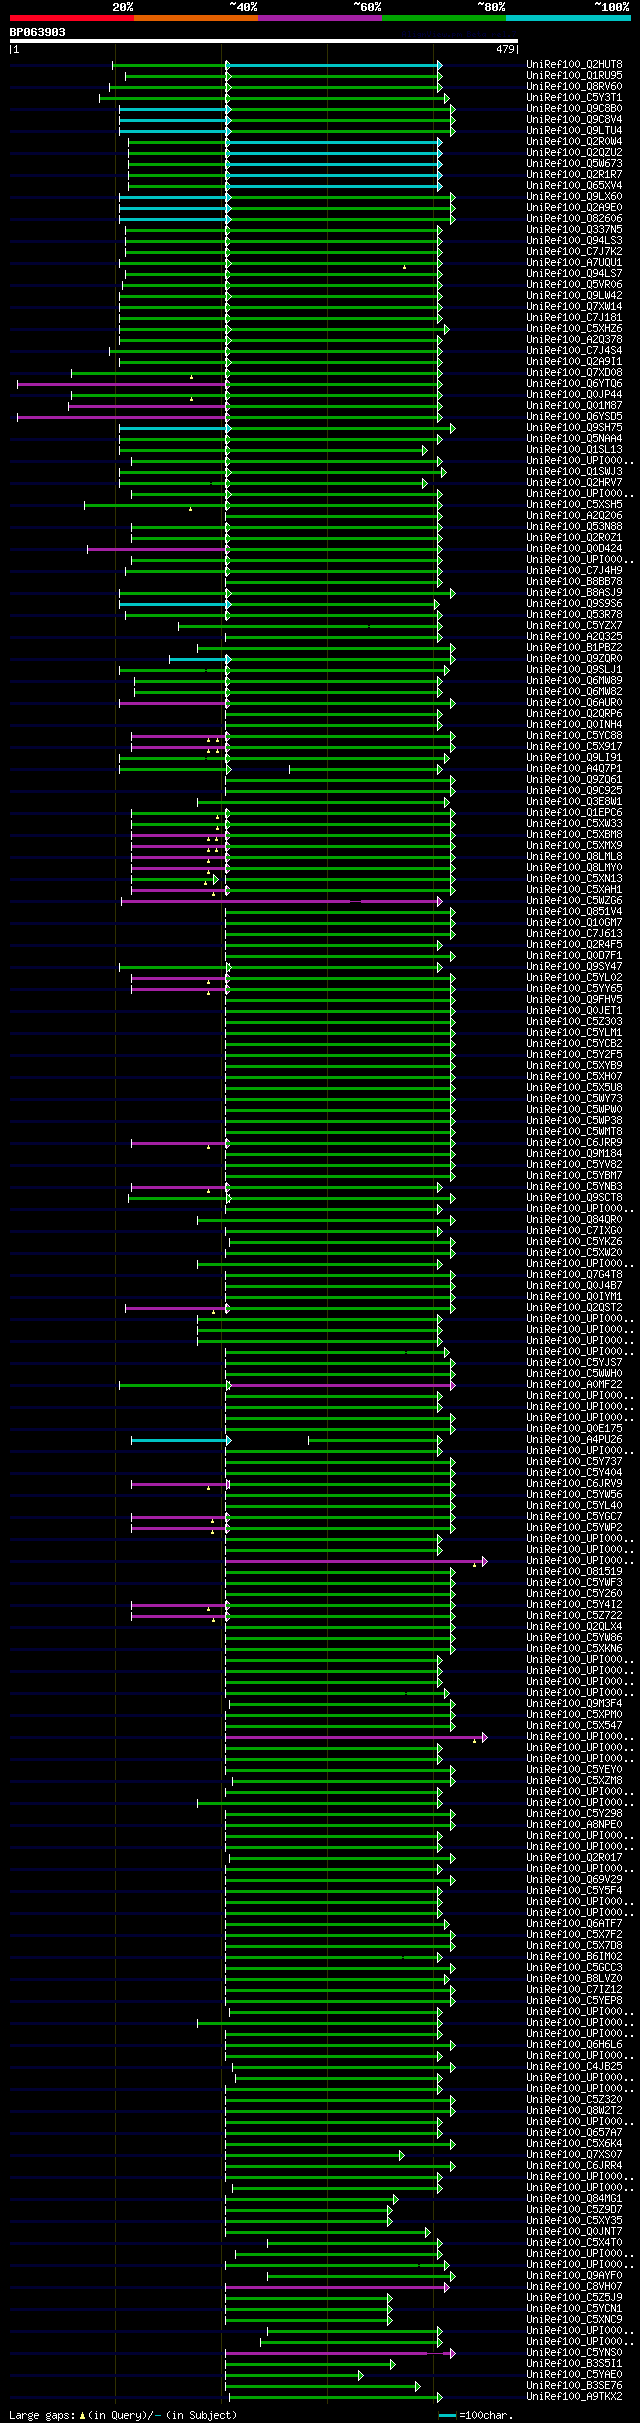Select label UniRef100_Q9SH75
This screenshot has height=2423, width=640.
click(574, 428)
